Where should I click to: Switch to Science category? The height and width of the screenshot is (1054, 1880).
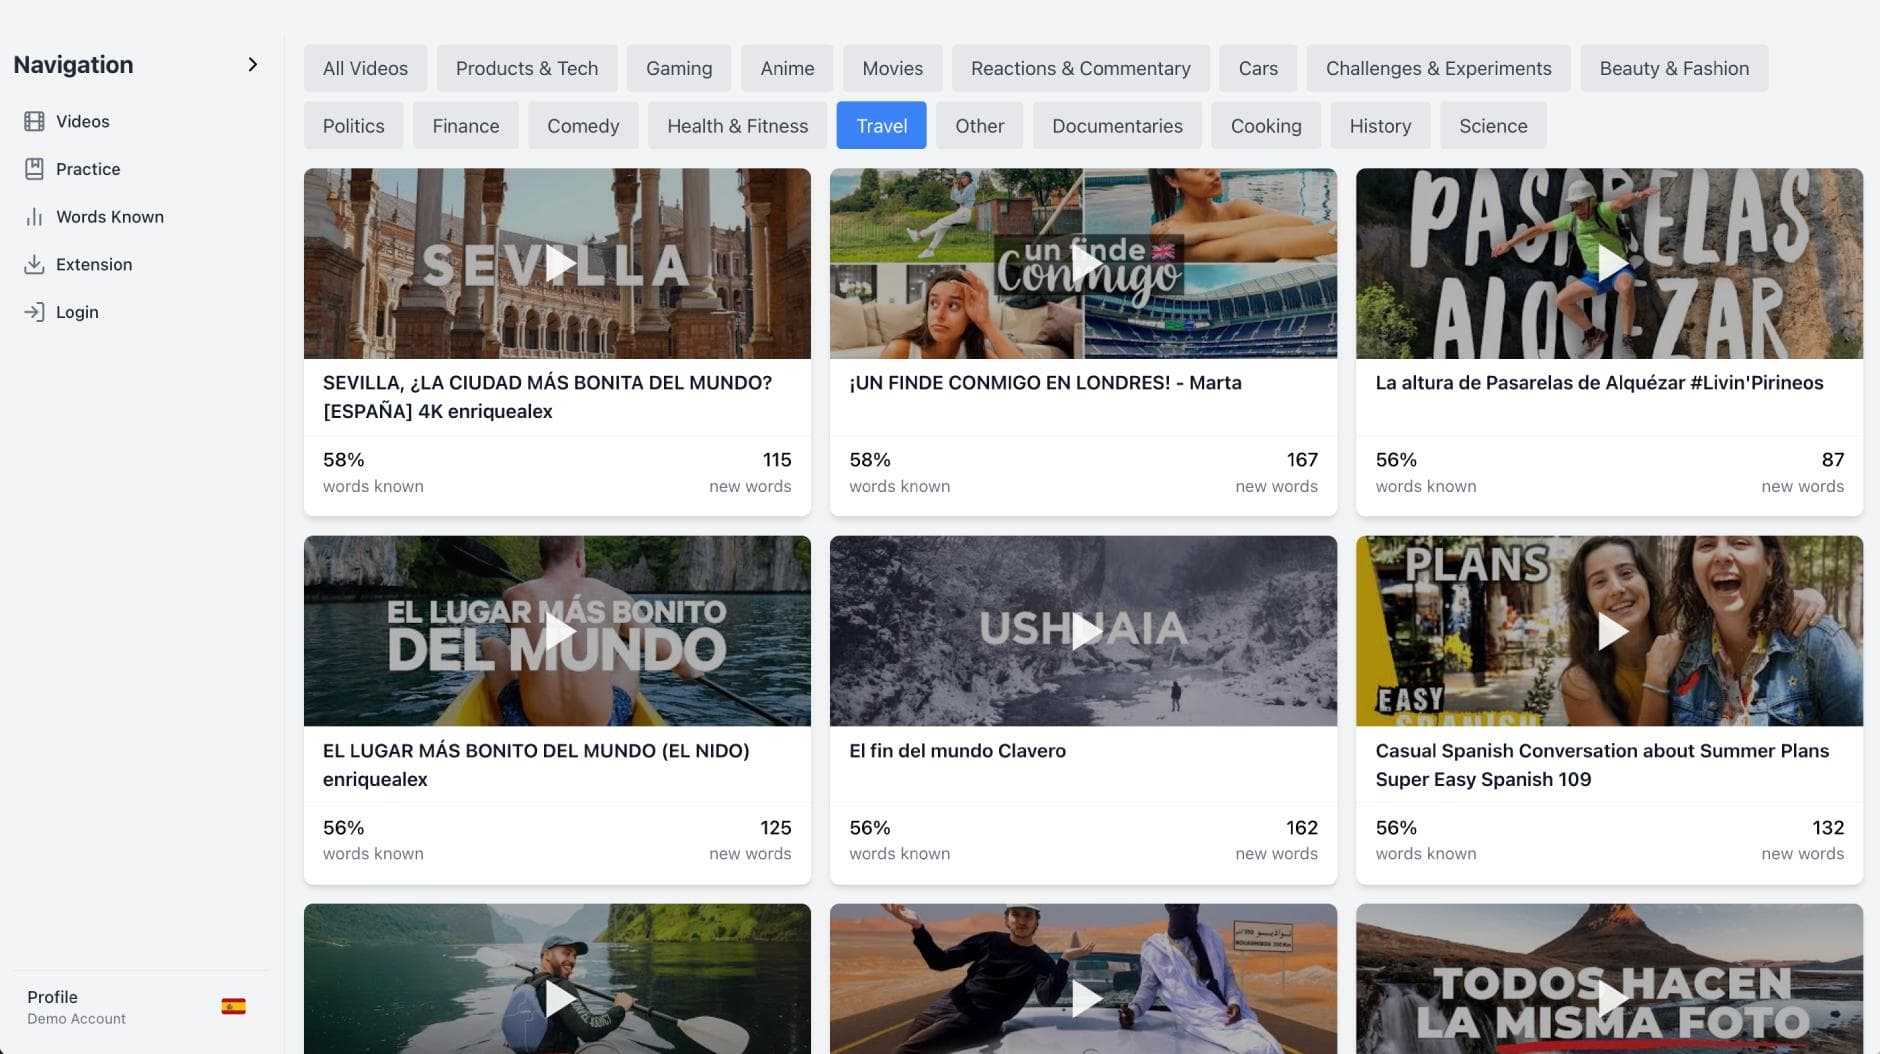coord(1493,126)
